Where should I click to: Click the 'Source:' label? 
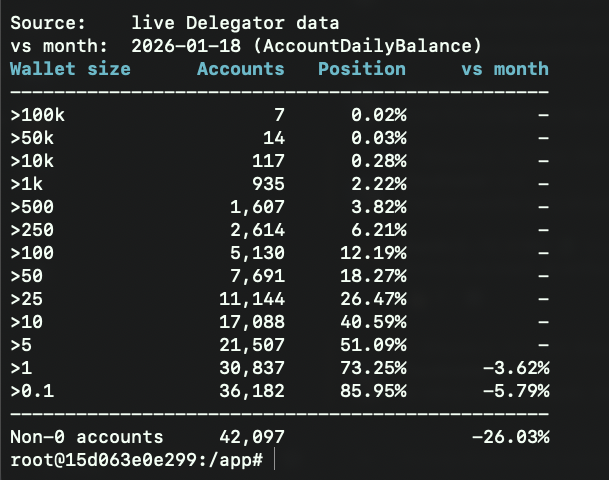(x=48, y=23)
